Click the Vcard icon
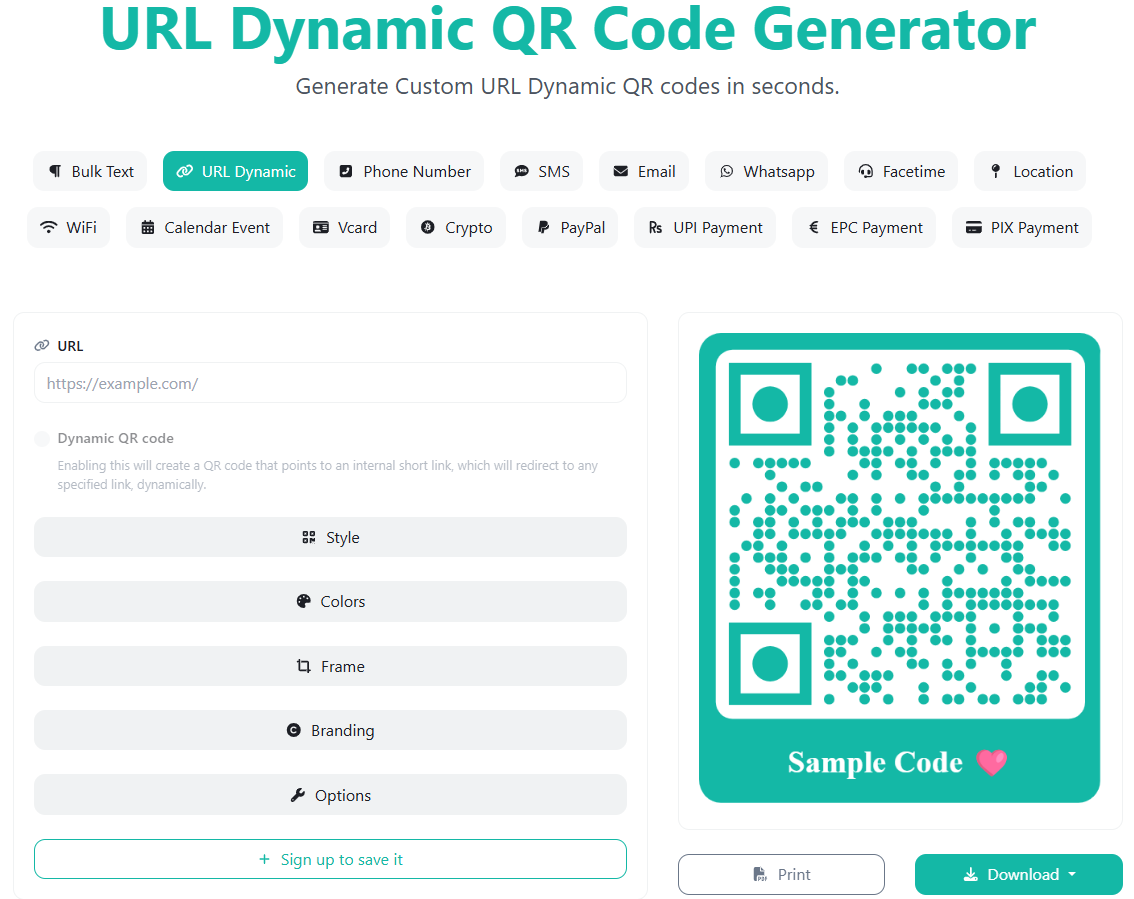 point(320,228)
